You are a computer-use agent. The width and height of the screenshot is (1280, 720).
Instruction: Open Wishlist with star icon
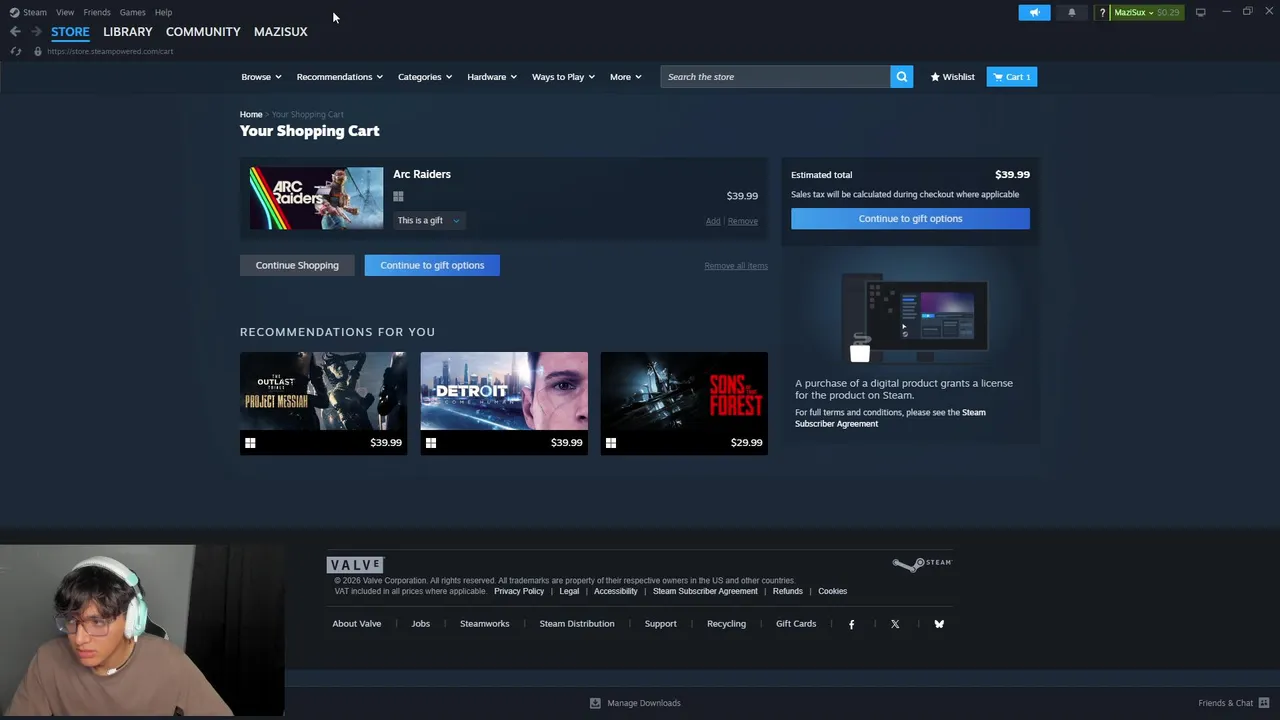952,77
